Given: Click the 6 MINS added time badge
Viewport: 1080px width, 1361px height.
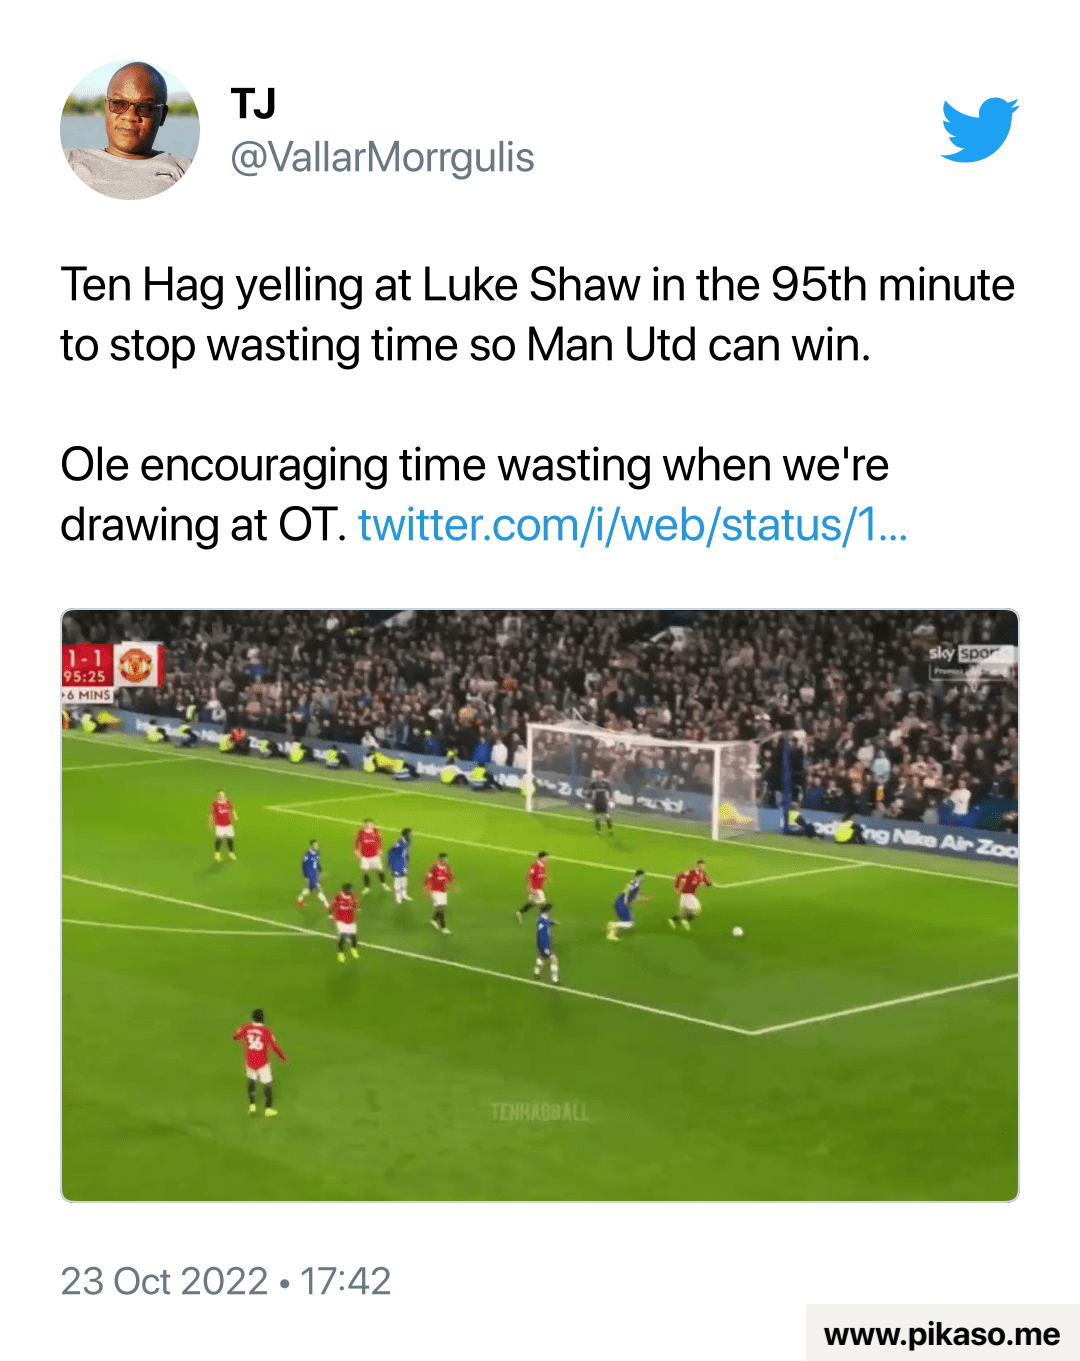Looking at the screenshot, I should [x=88, y=694].
